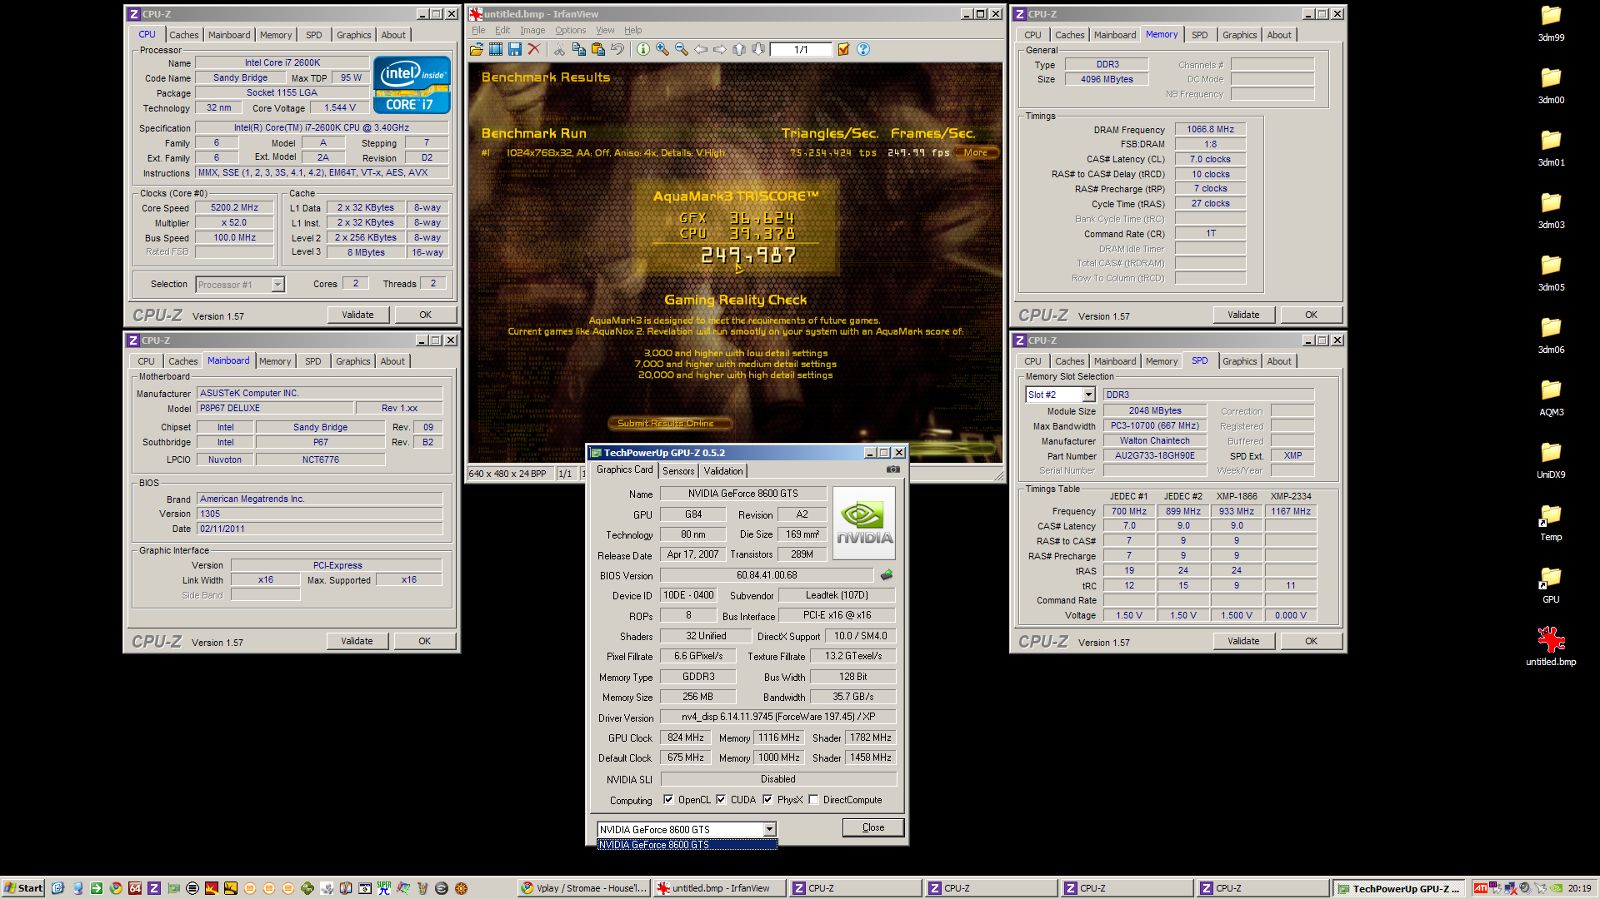The height and width of the screenshot is (899, 1600).
Task: Open the UniDX9 desktop folder
Action: pos(1551,460)
